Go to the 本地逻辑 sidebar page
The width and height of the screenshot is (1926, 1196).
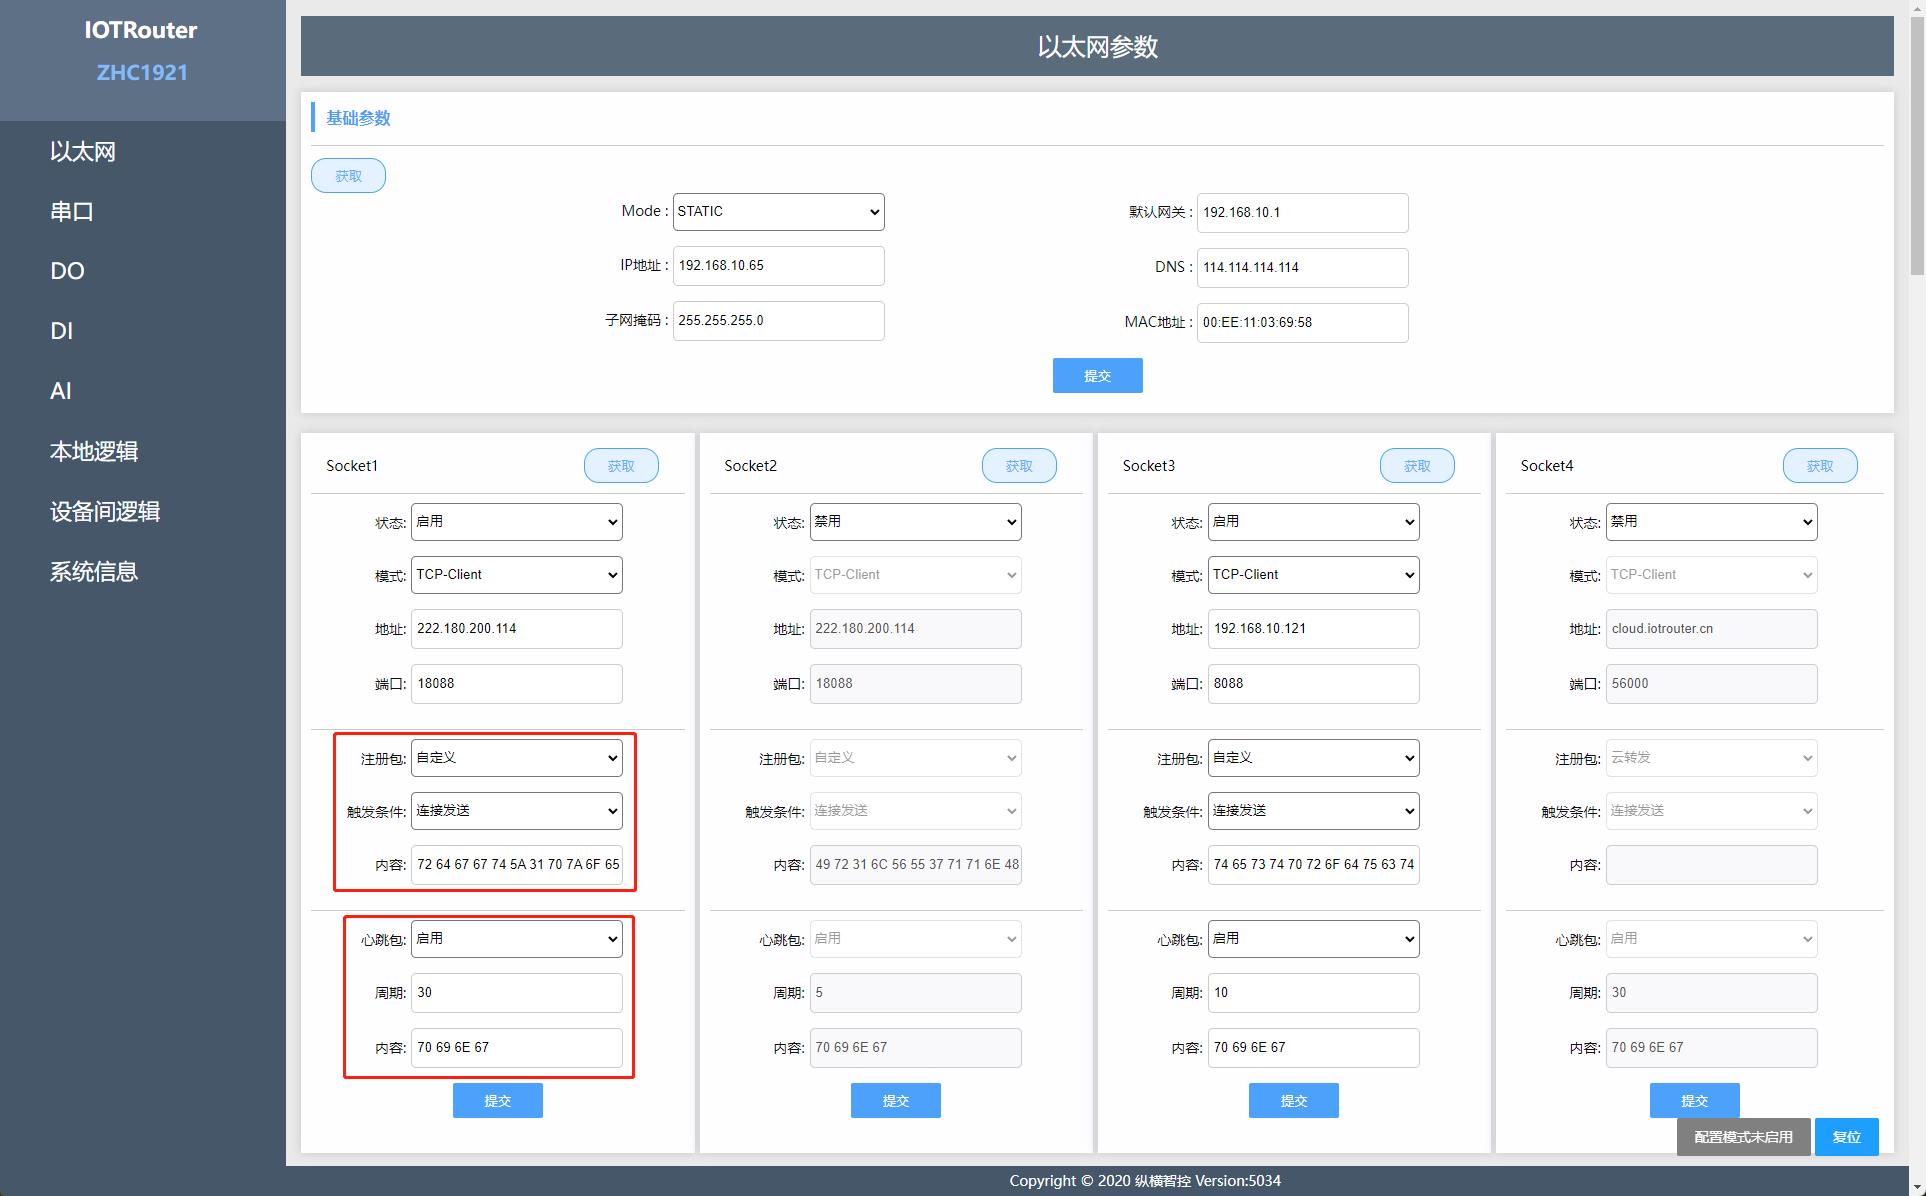[x=94, y=451]
